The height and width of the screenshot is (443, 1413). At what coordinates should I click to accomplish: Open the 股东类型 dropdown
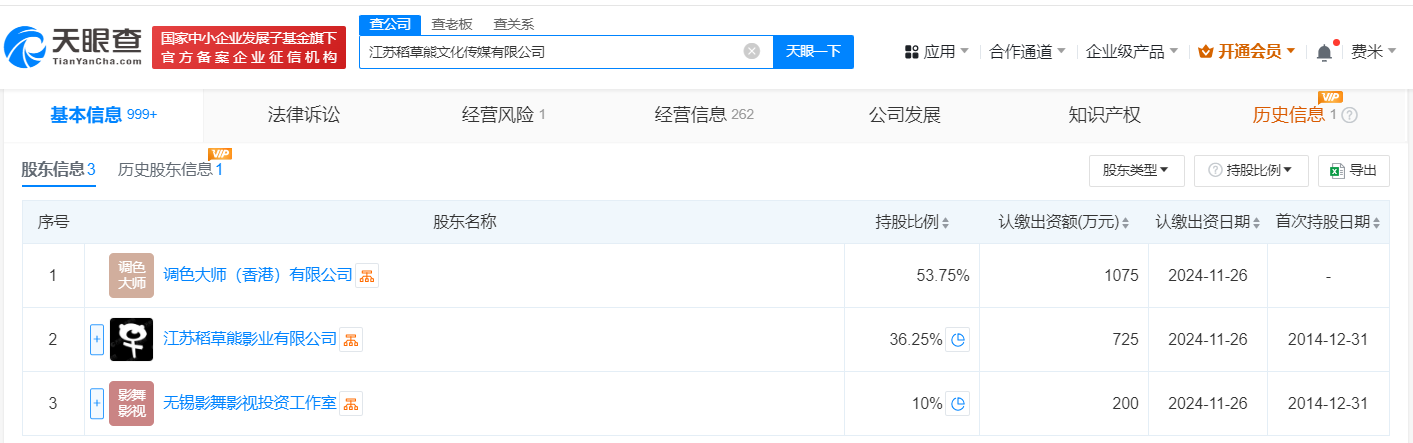pos(1136,171)
